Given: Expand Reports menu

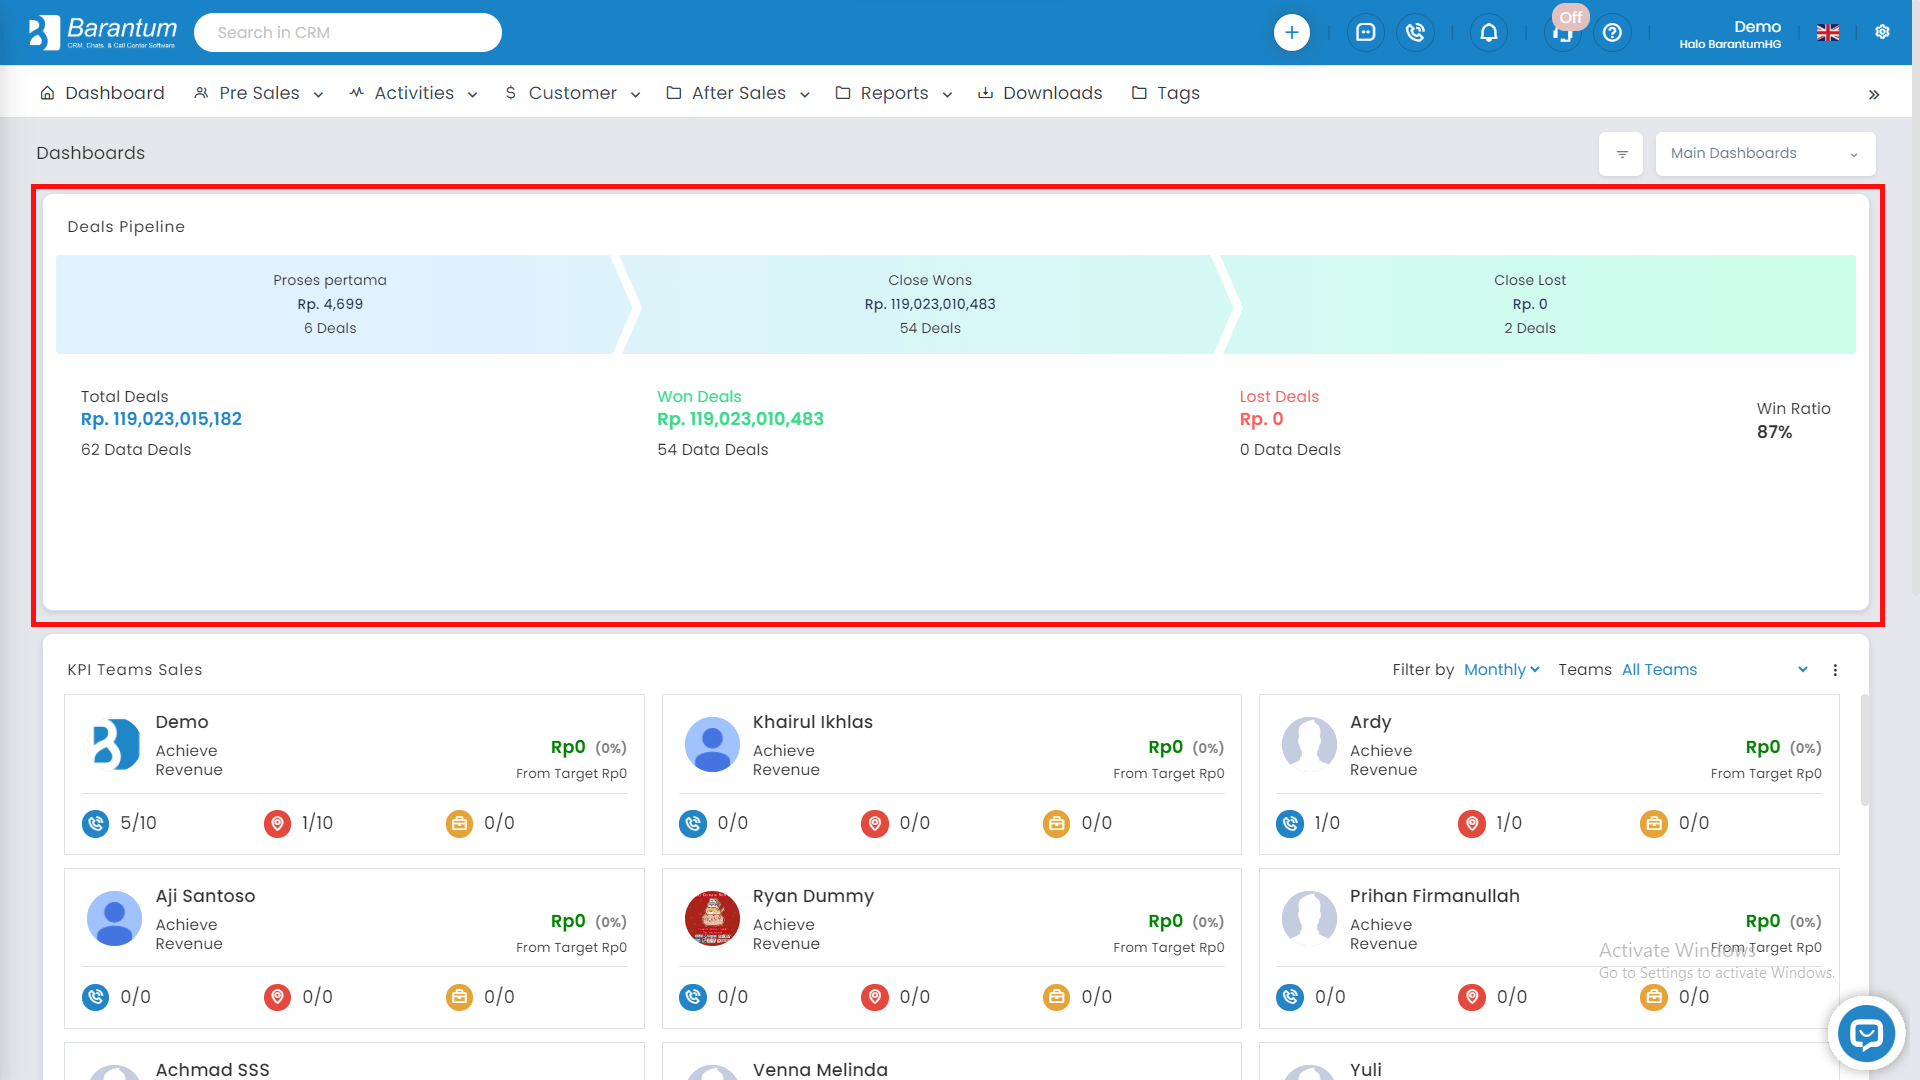Looking at the screenshot, I should pos(894,93).
